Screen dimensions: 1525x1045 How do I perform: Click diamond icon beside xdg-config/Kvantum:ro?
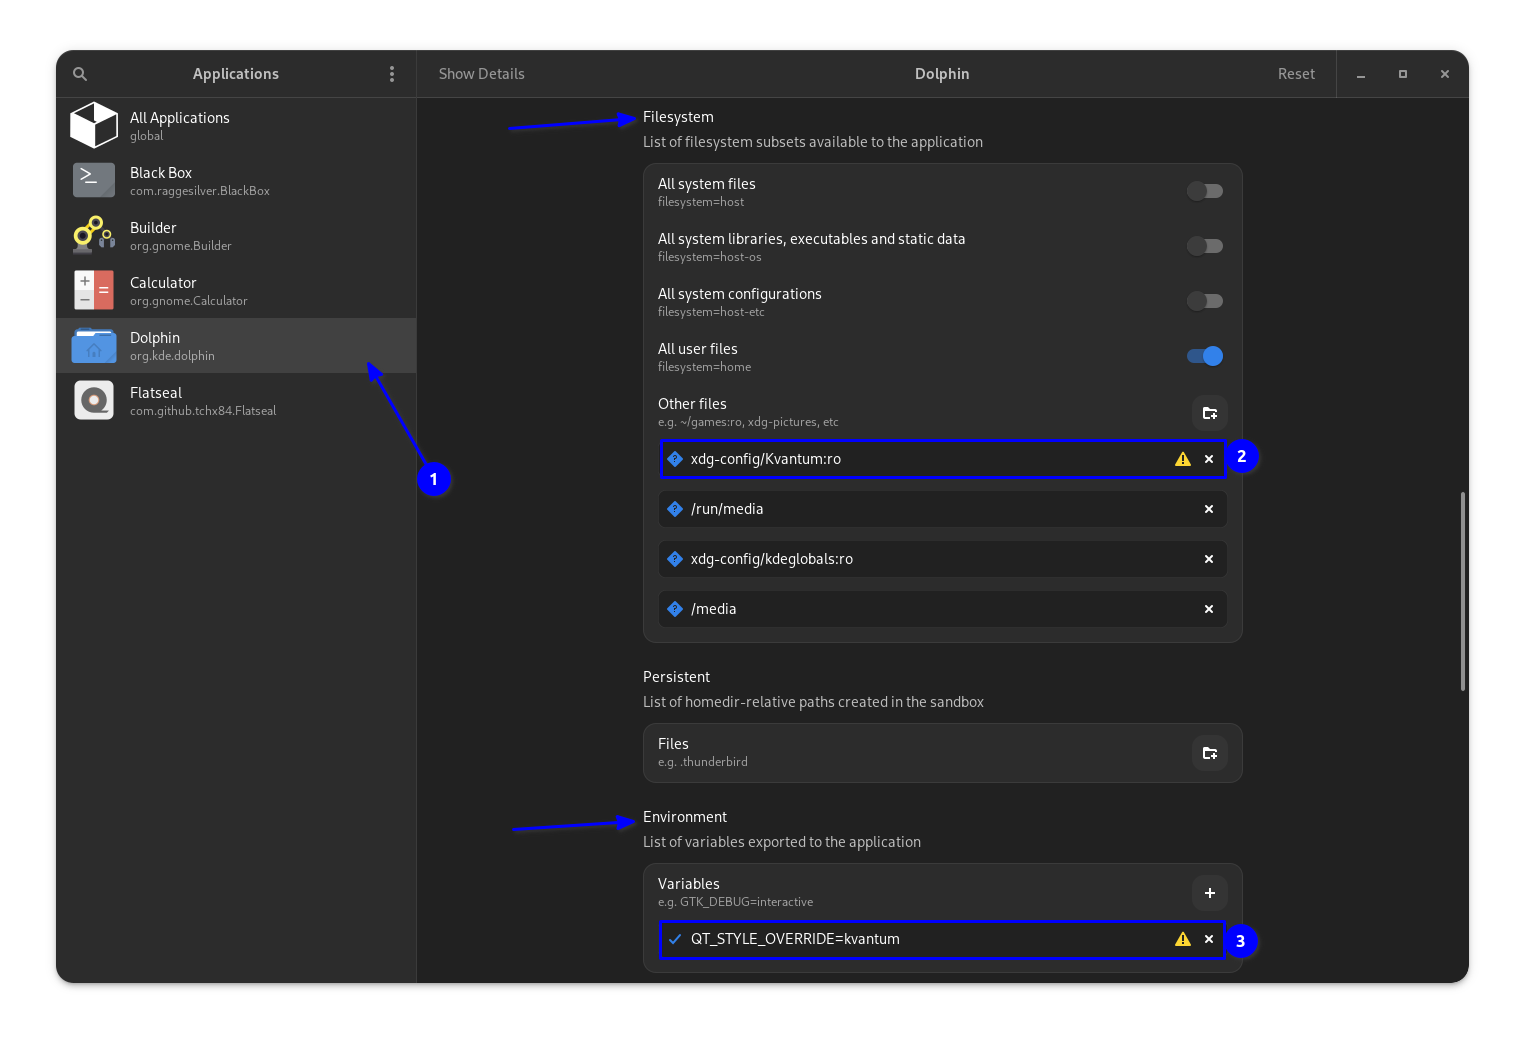675,459
